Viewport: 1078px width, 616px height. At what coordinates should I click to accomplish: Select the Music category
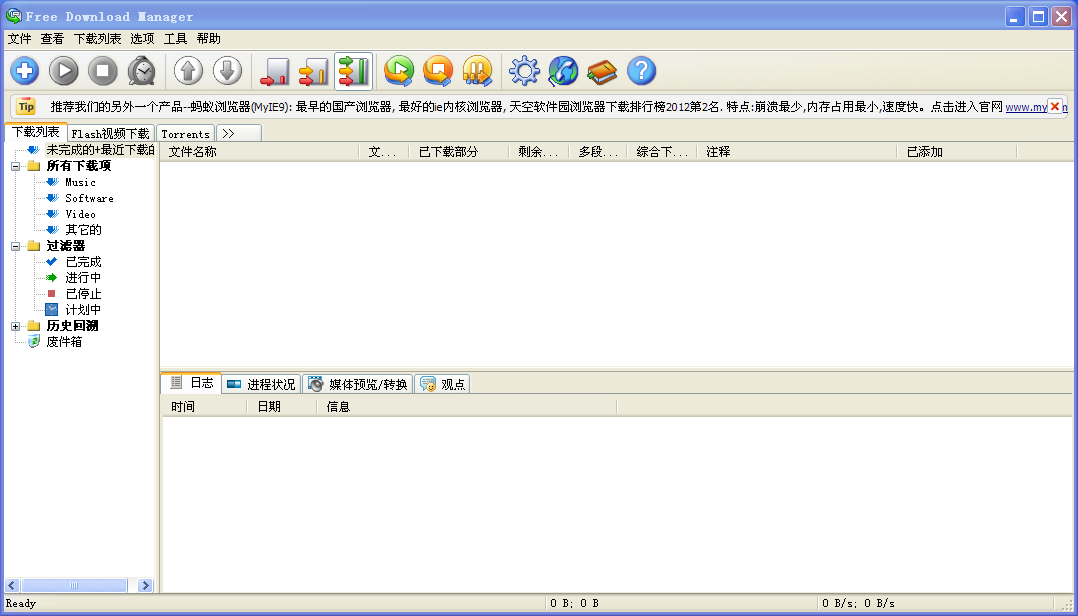80,182
